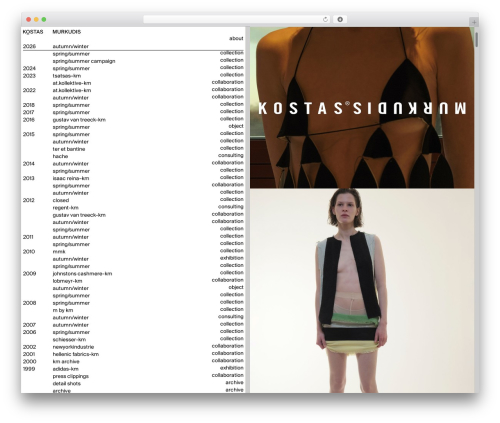The height and width of the screenshot is (423, 500).
Task: Open the 2016 gustav van treeck-km entry
Action: (x=79, y=120)
